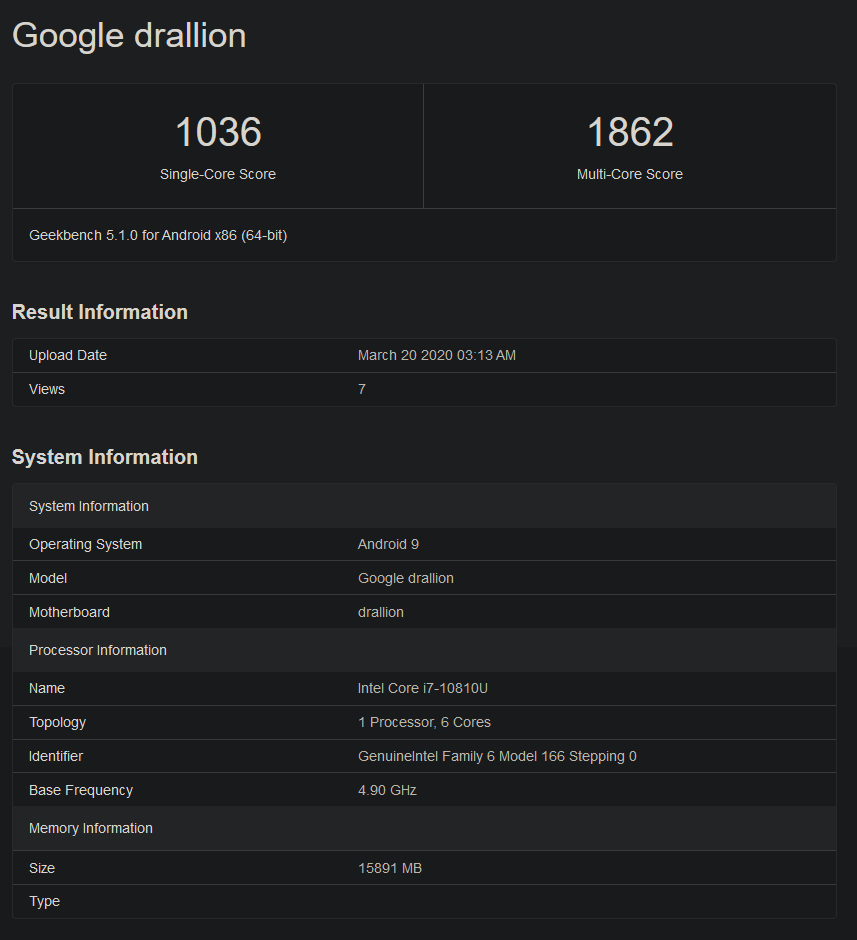Click the Base Frequency label
Image resolution: width=857 pixels, height=940 pixels.
[81, 791]
